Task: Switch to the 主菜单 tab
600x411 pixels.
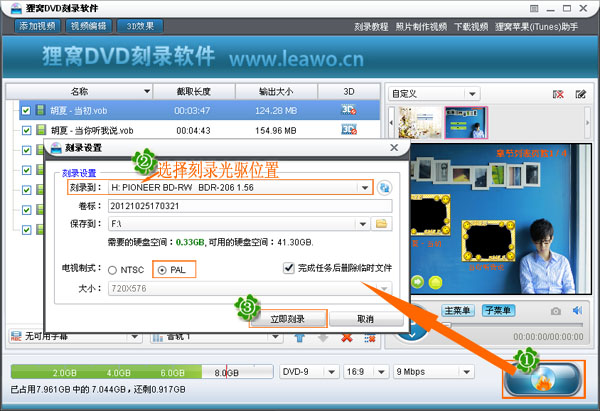Action: [458, 310]
